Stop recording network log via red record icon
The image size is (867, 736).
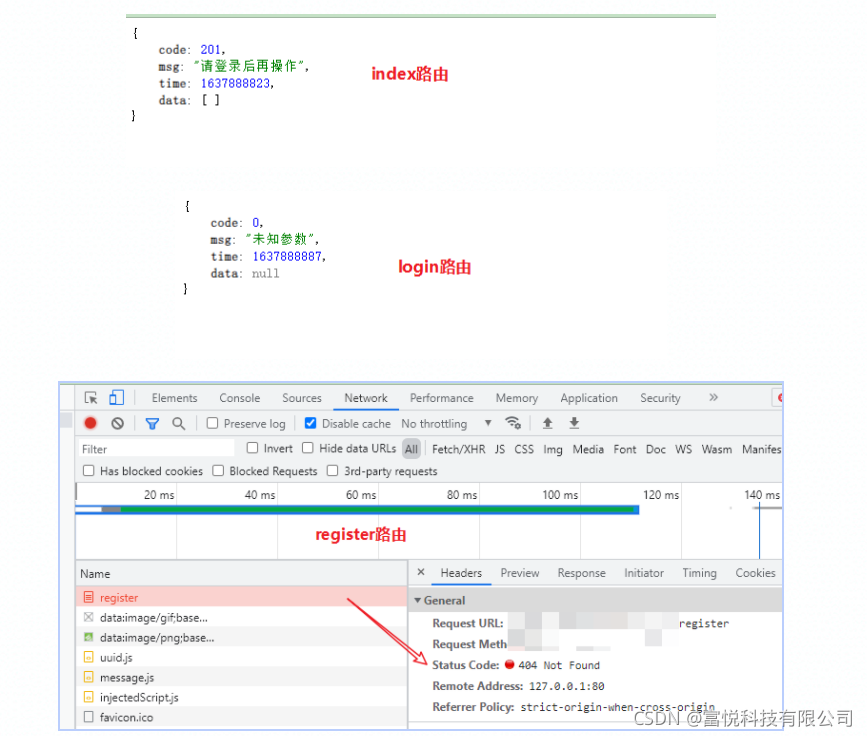point(90,423)
